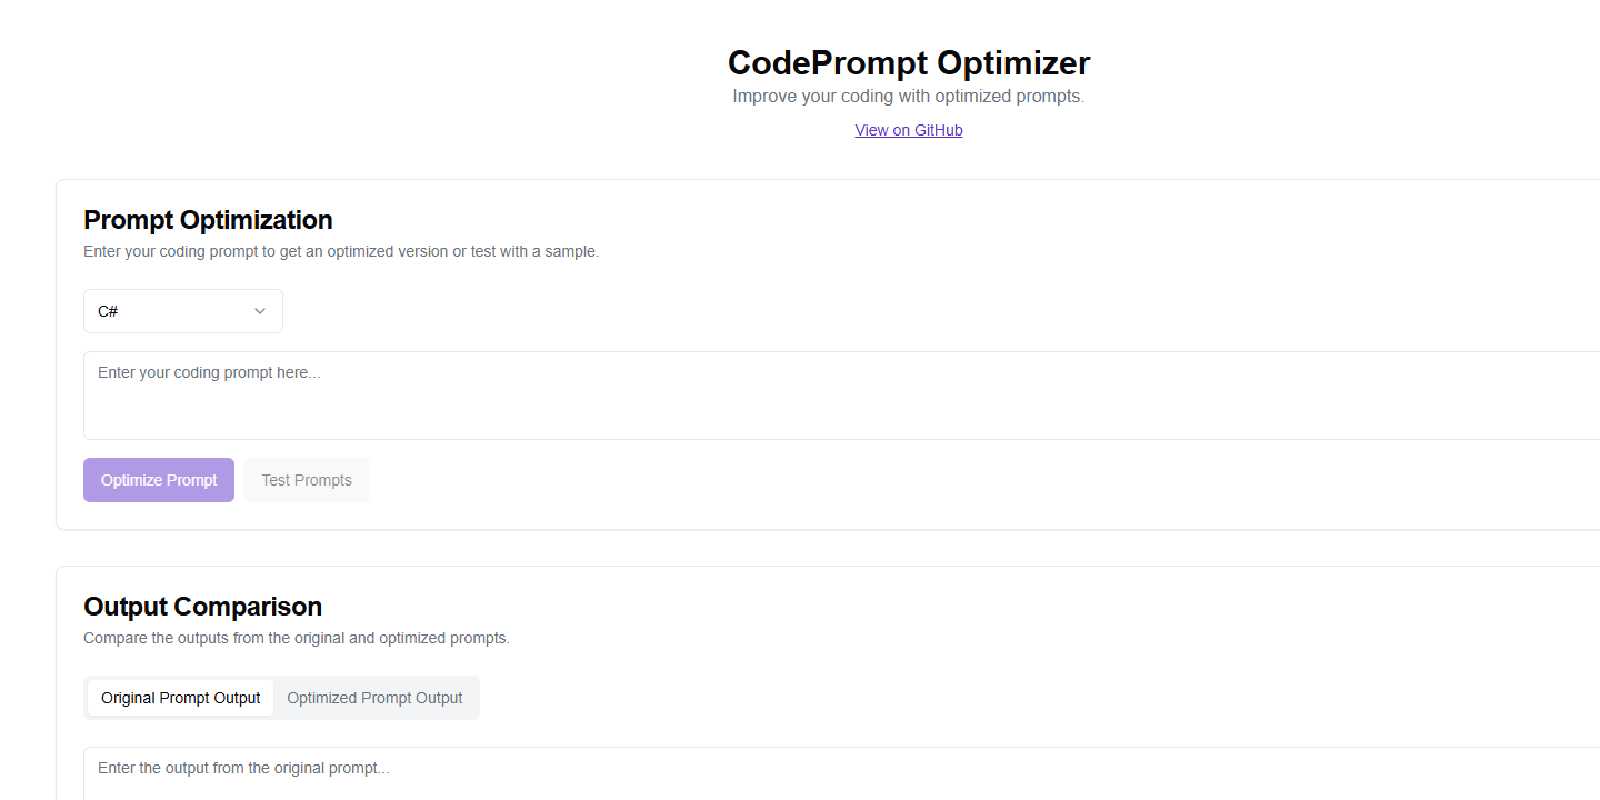This screenshot has width=1600, height=800.
Task: Click the 'Compare the outputs' description text
Action: tap(296, 638)
